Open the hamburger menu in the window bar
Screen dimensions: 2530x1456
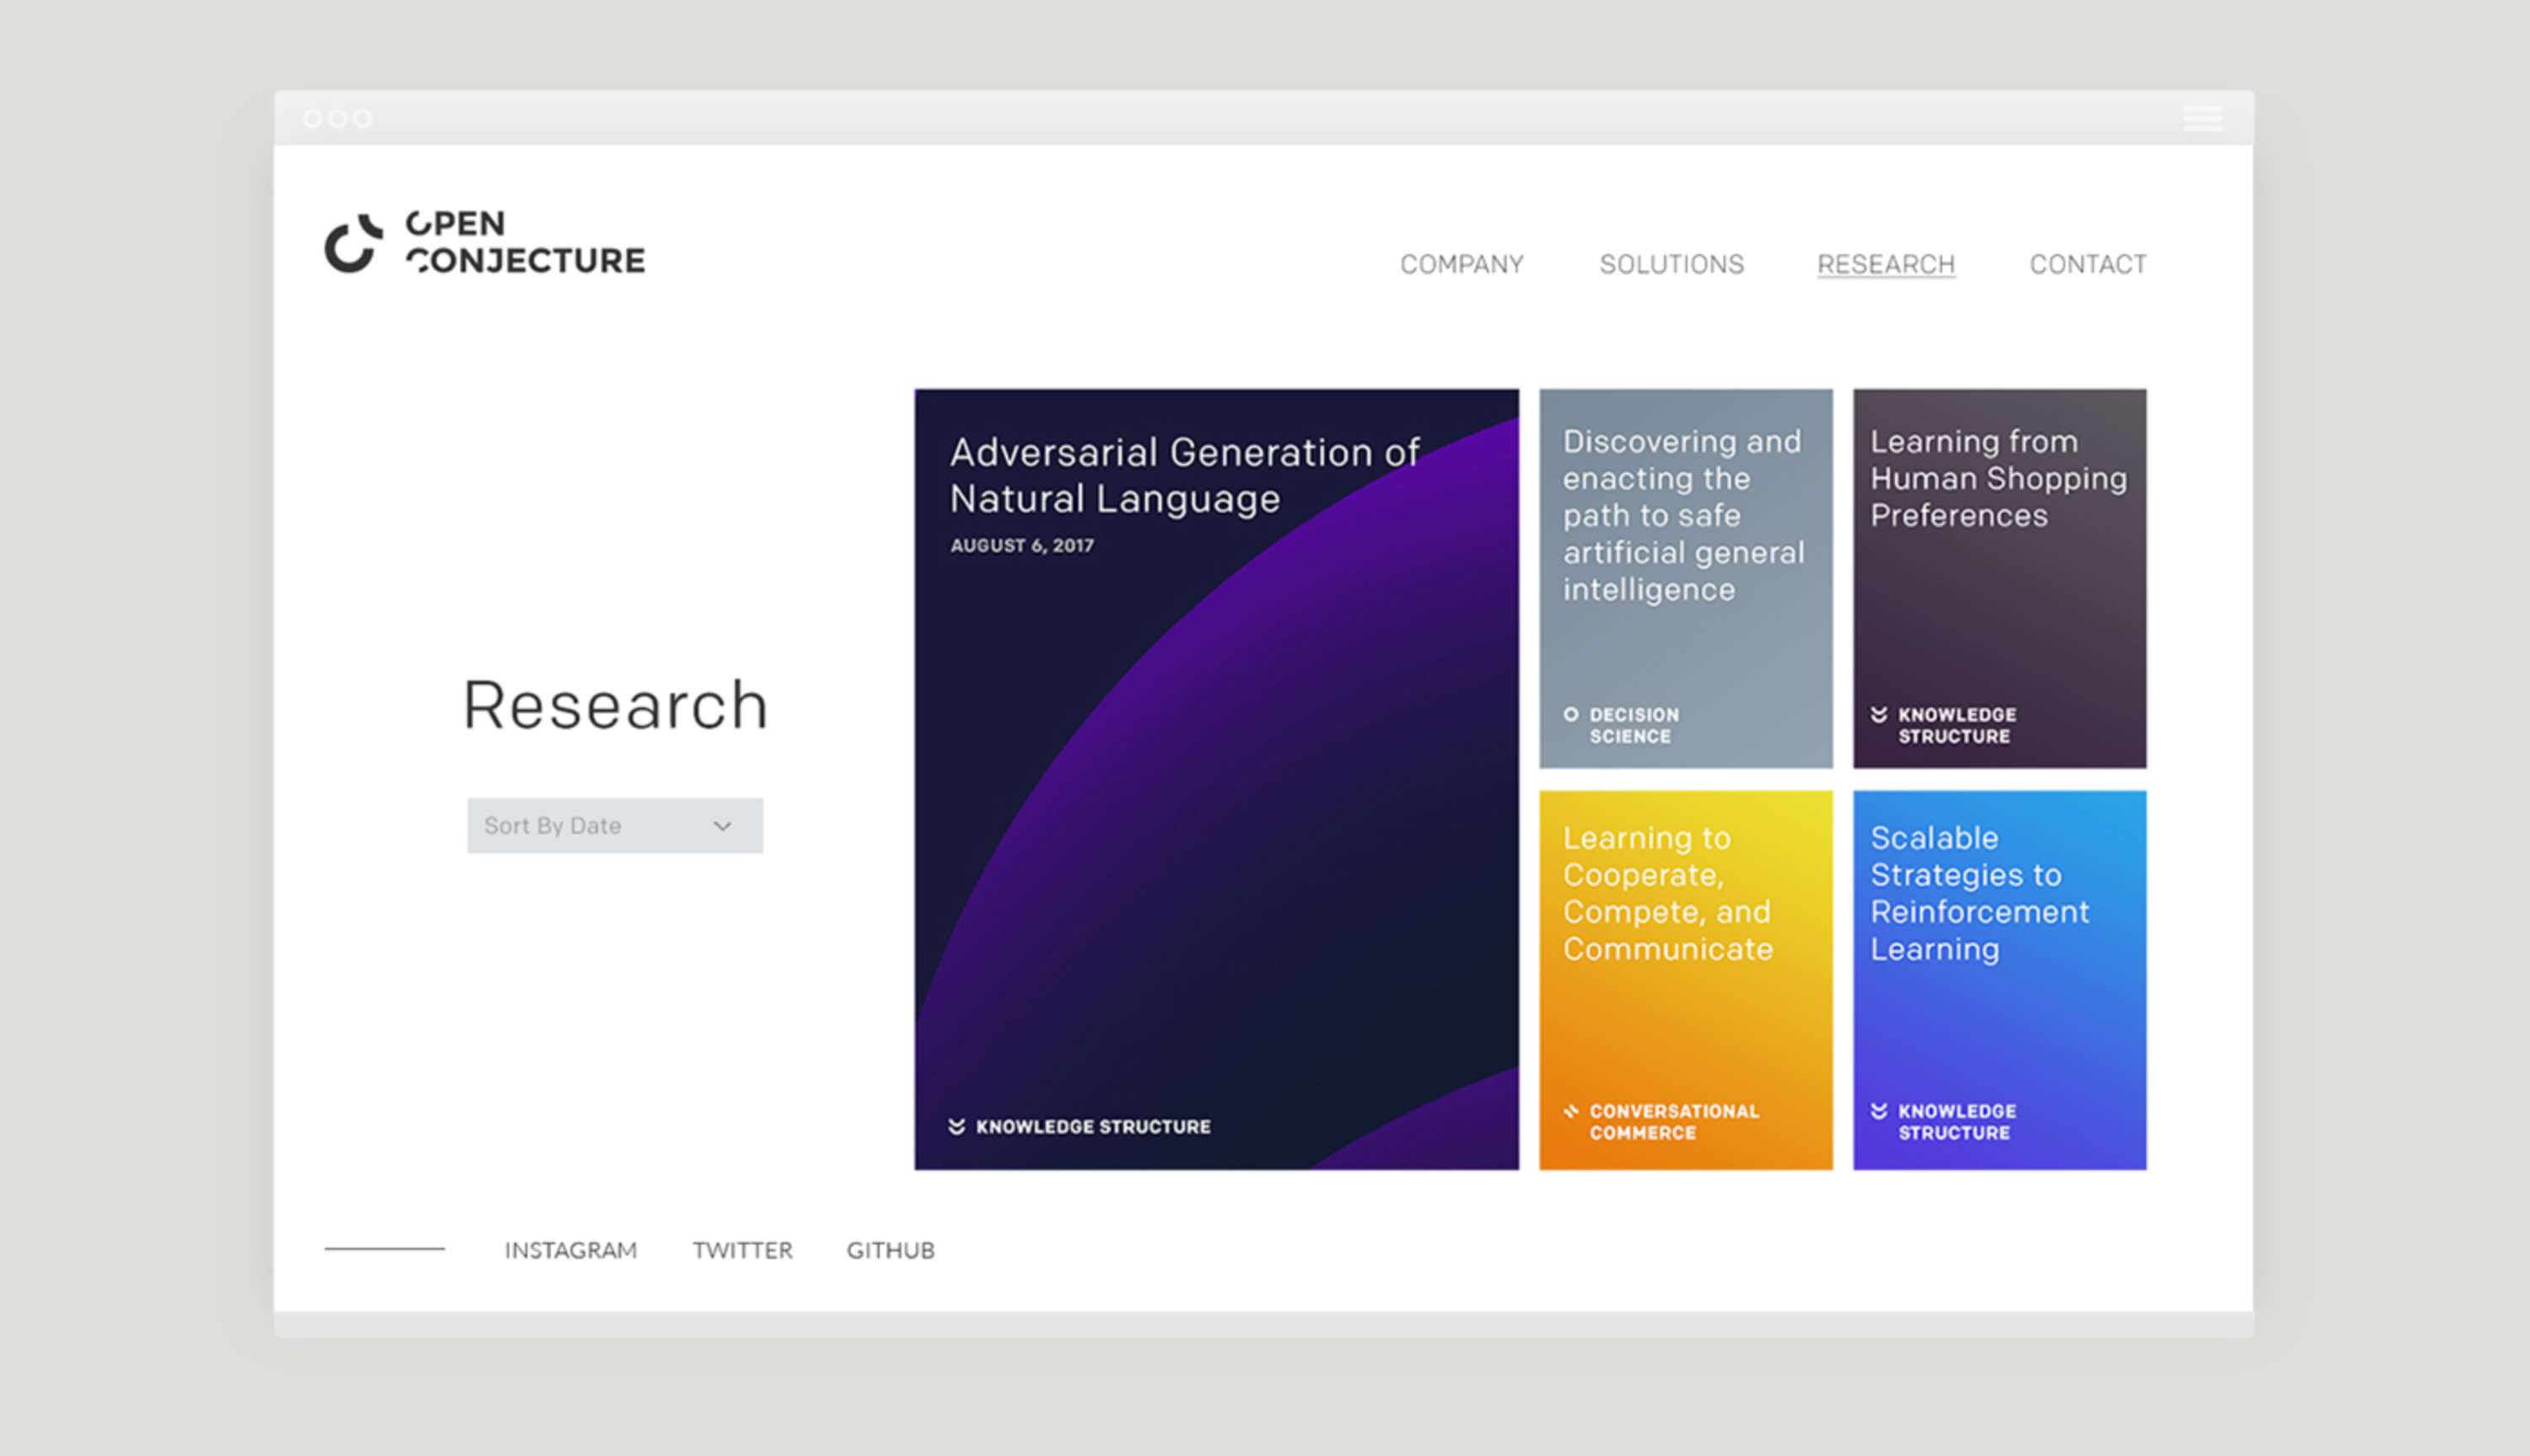tap(2202, 118)
